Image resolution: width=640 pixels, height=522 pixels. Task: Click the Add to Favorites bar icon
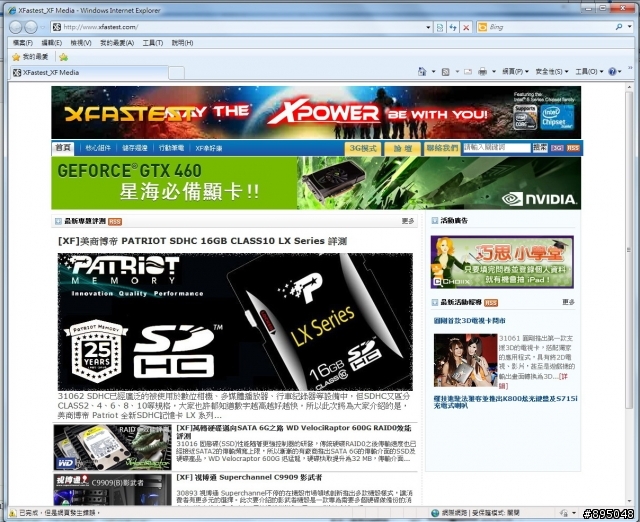click(63, 57)
